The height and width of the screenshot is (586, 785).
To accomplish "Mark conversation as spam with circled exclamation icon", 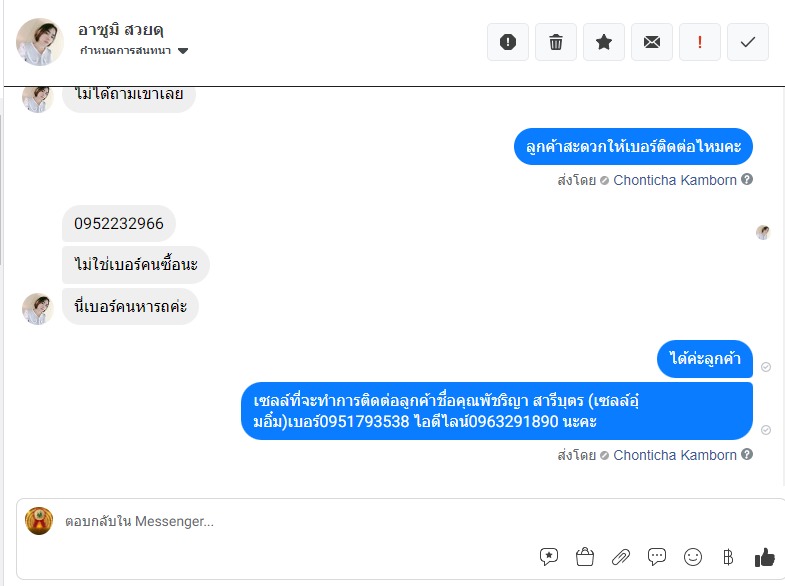I will 508,42.
